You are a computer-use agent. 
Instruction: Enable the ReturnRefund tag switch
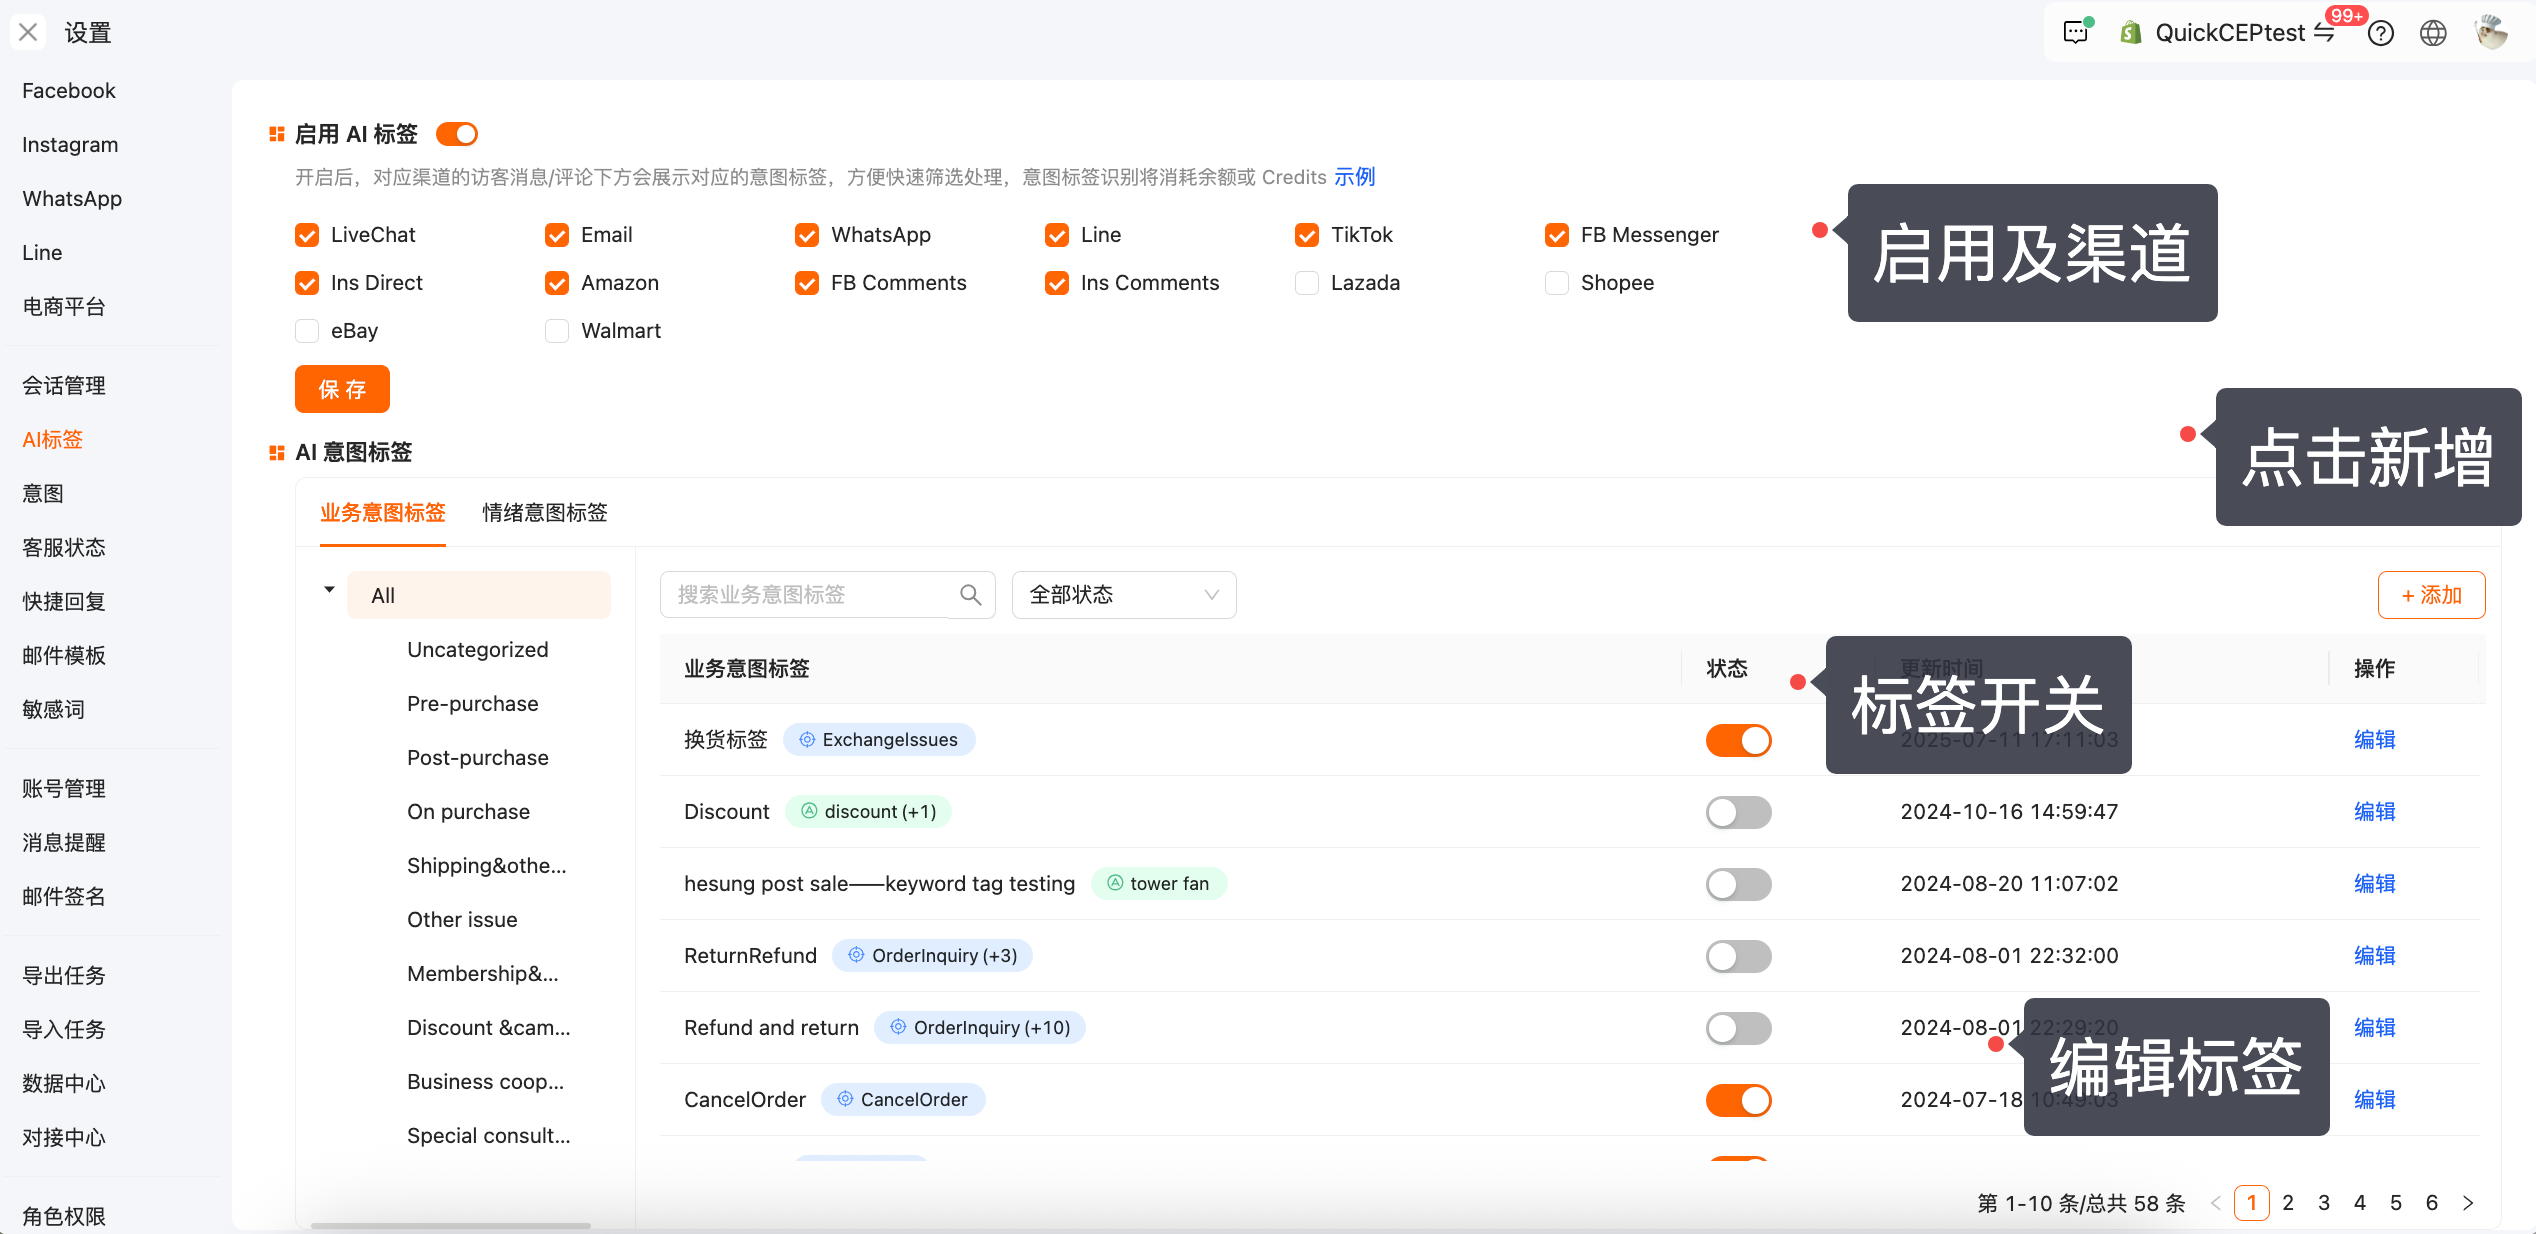1739,956
